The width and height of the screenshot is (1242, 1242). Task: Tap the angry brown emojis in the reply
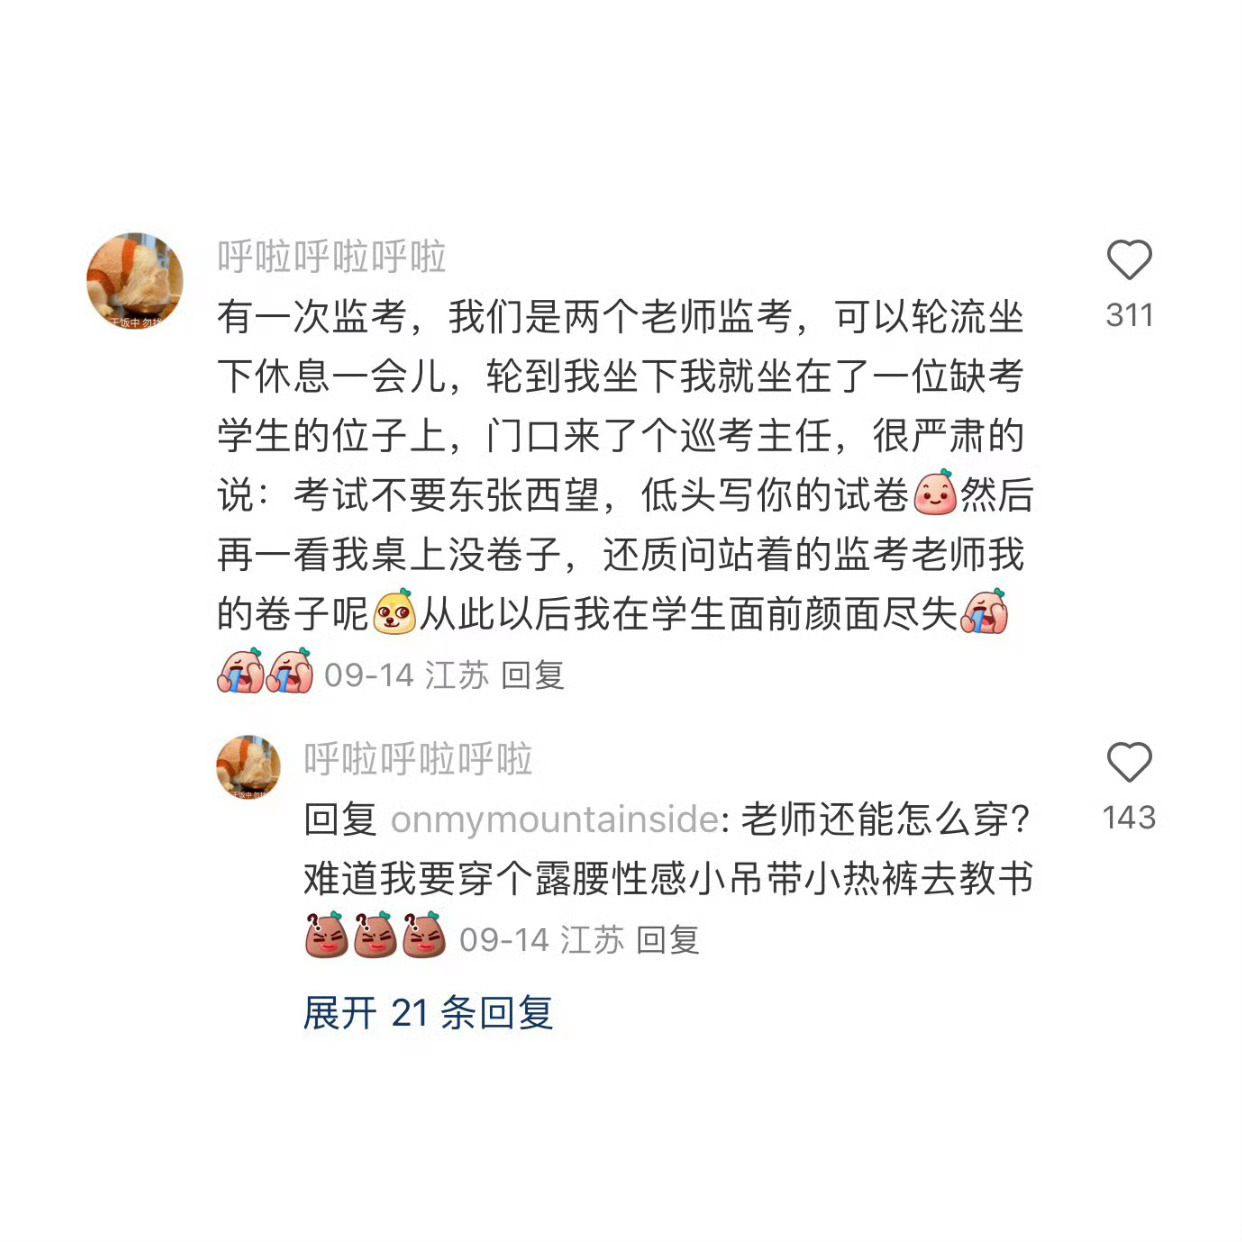(375, 936)
